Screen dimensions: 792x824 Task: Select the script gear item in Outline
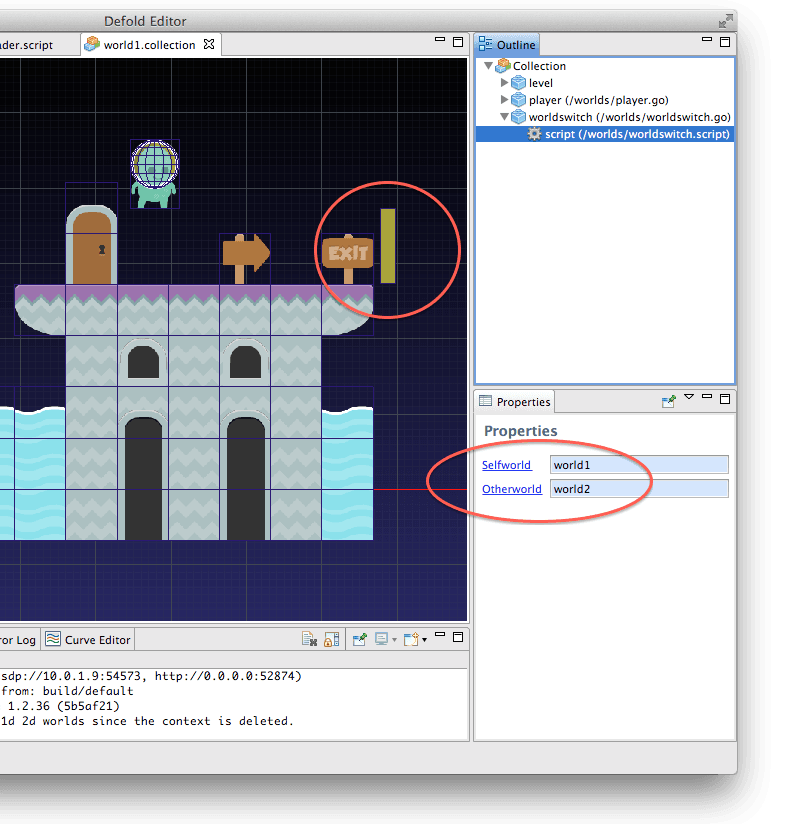[x=534, y=134]
